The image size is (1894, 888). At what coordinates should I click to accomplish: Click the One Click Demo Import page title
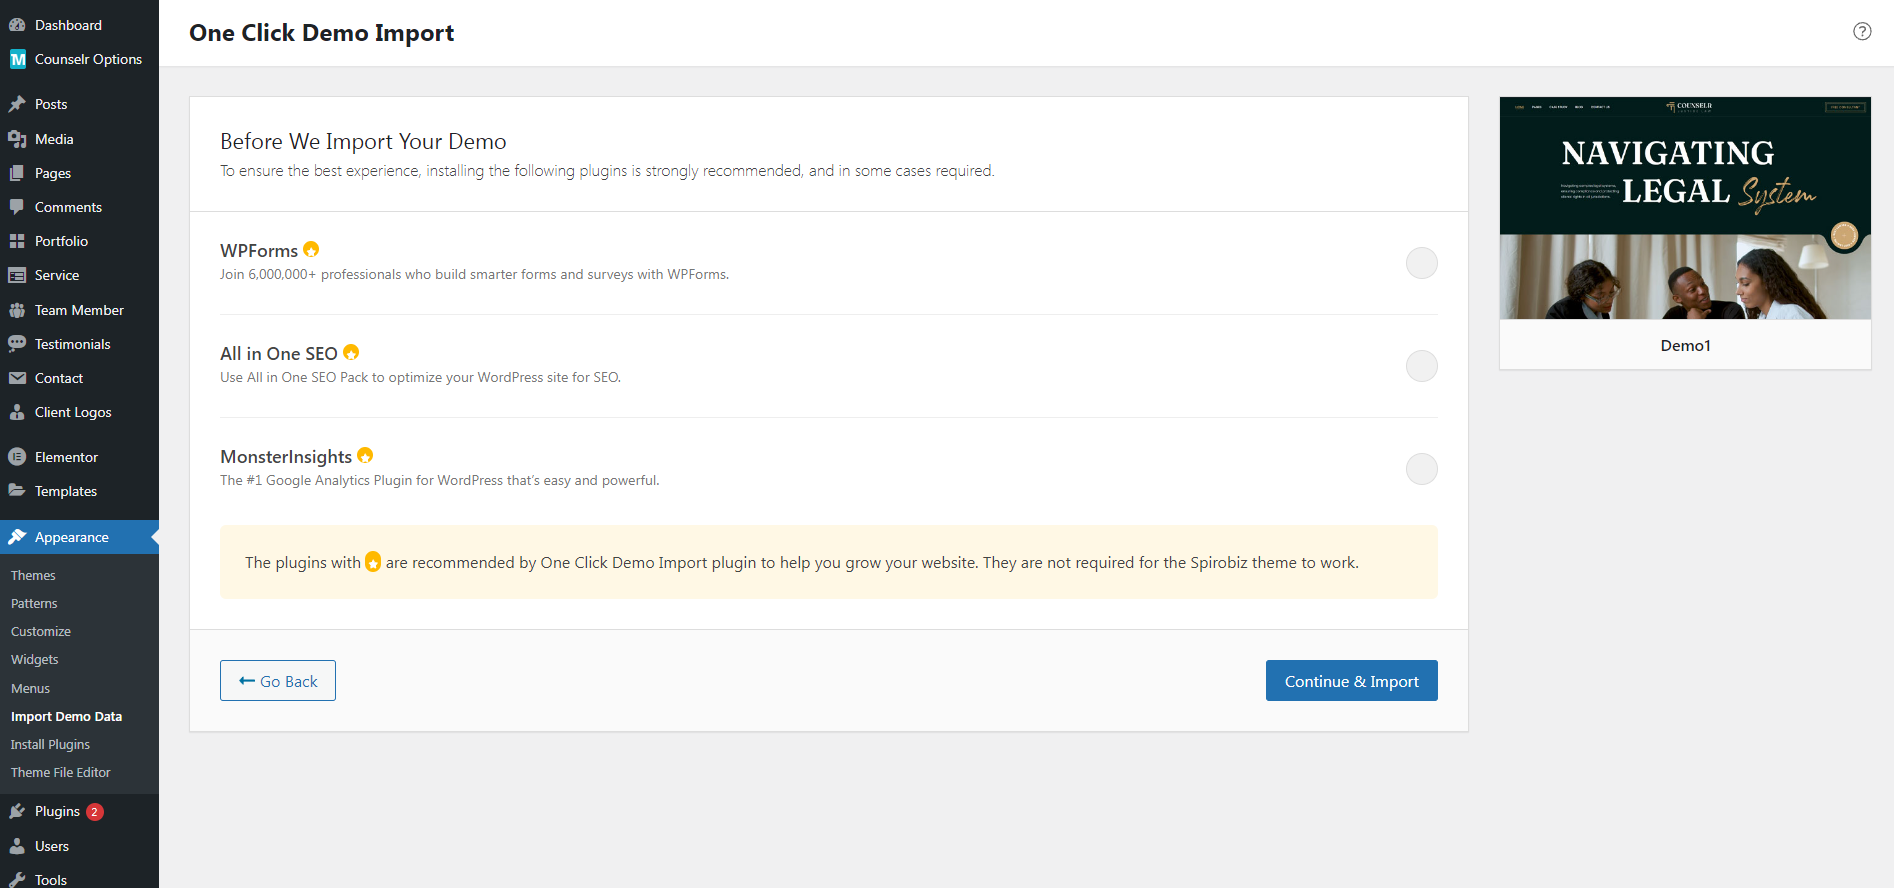click(321, 33)
